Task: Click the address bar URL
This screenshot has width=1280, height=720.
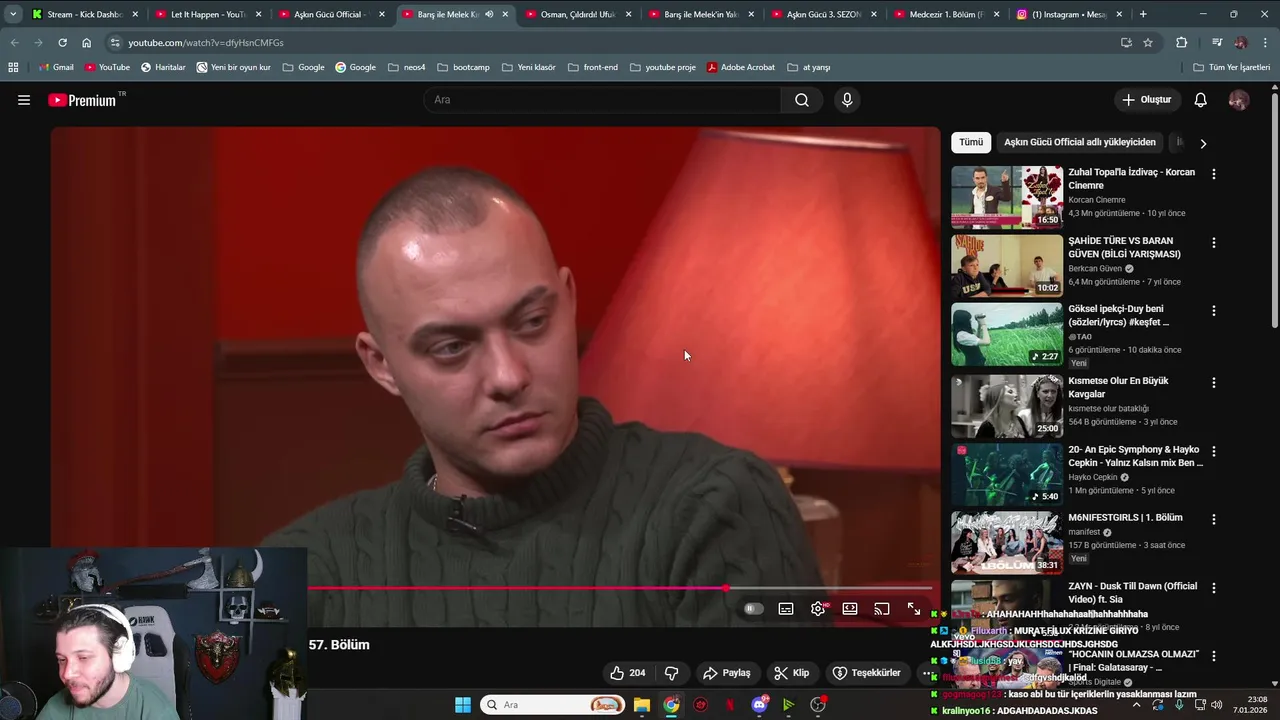Action: (x=206, y=43)
